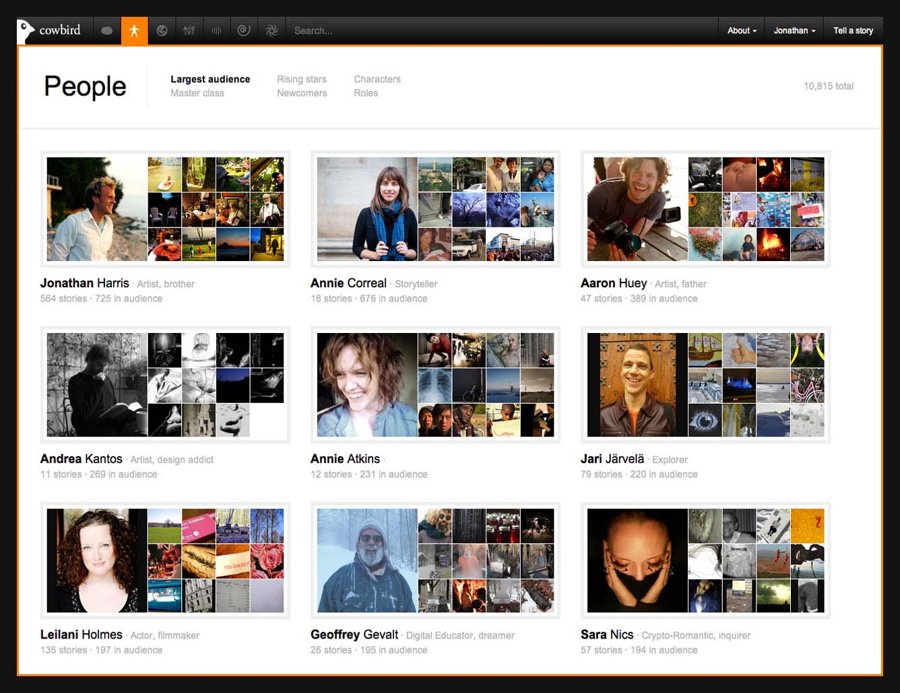The width and height of the screenshot is (900, 693).
Task: Open Jari Järvelä's profile name link
Action: pos(614,459)
